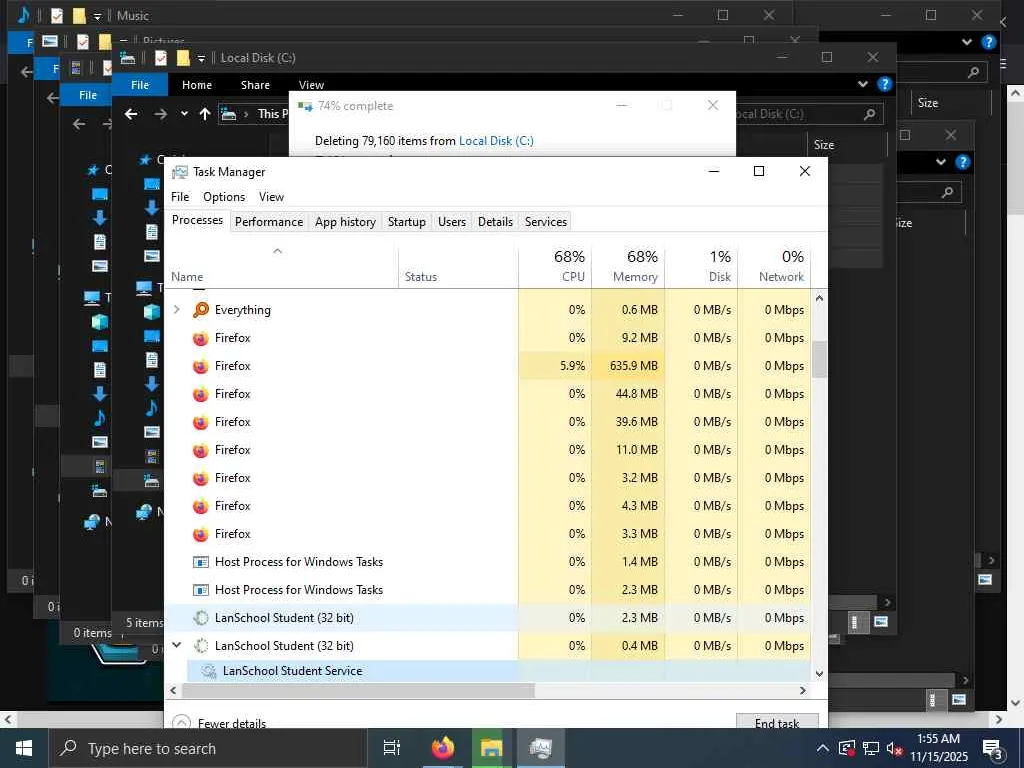Open recent locations dropdown in Local Disk window

(184, 114)
